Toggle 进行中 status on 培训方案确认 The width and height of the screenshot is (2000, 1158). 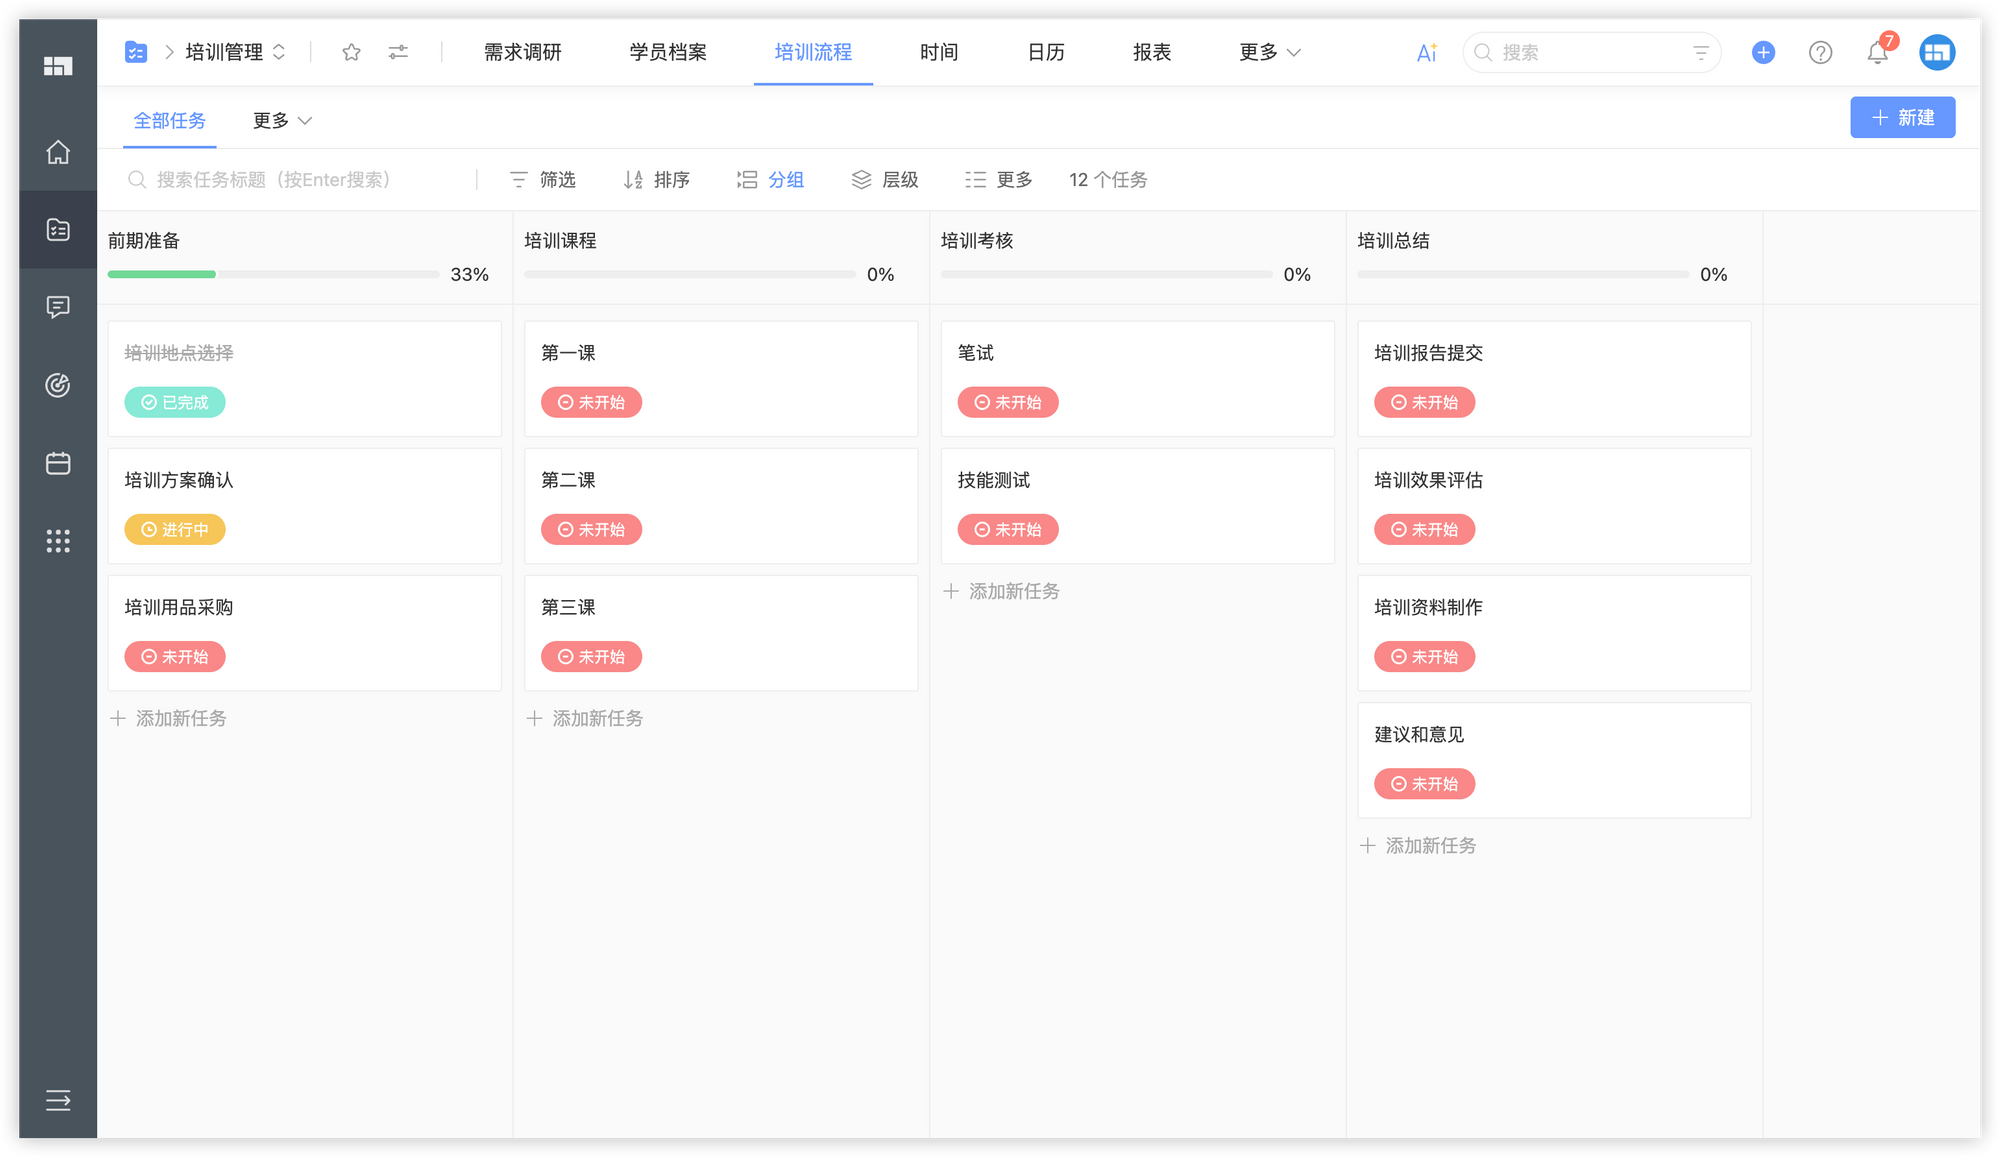(175, 529)
